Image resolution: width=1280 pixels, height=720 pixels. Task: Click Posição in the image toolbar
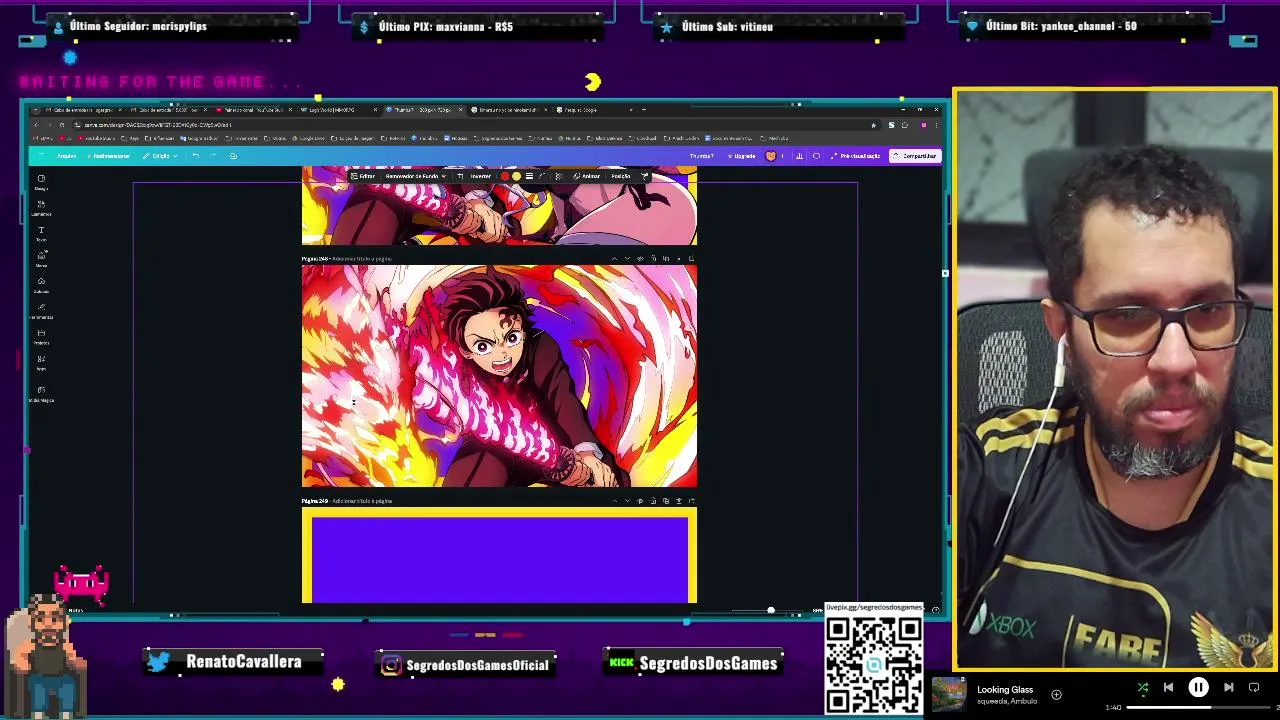pyautogui.click(x=621, y=176)
